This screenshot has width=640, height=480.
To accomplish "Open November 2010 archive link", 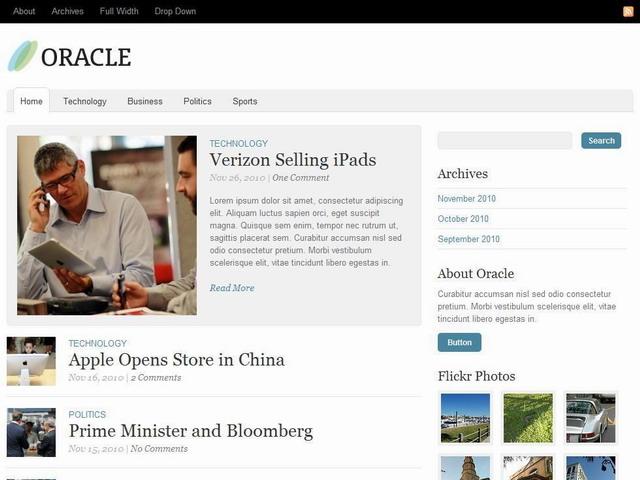I will click(x=467, y=199).
